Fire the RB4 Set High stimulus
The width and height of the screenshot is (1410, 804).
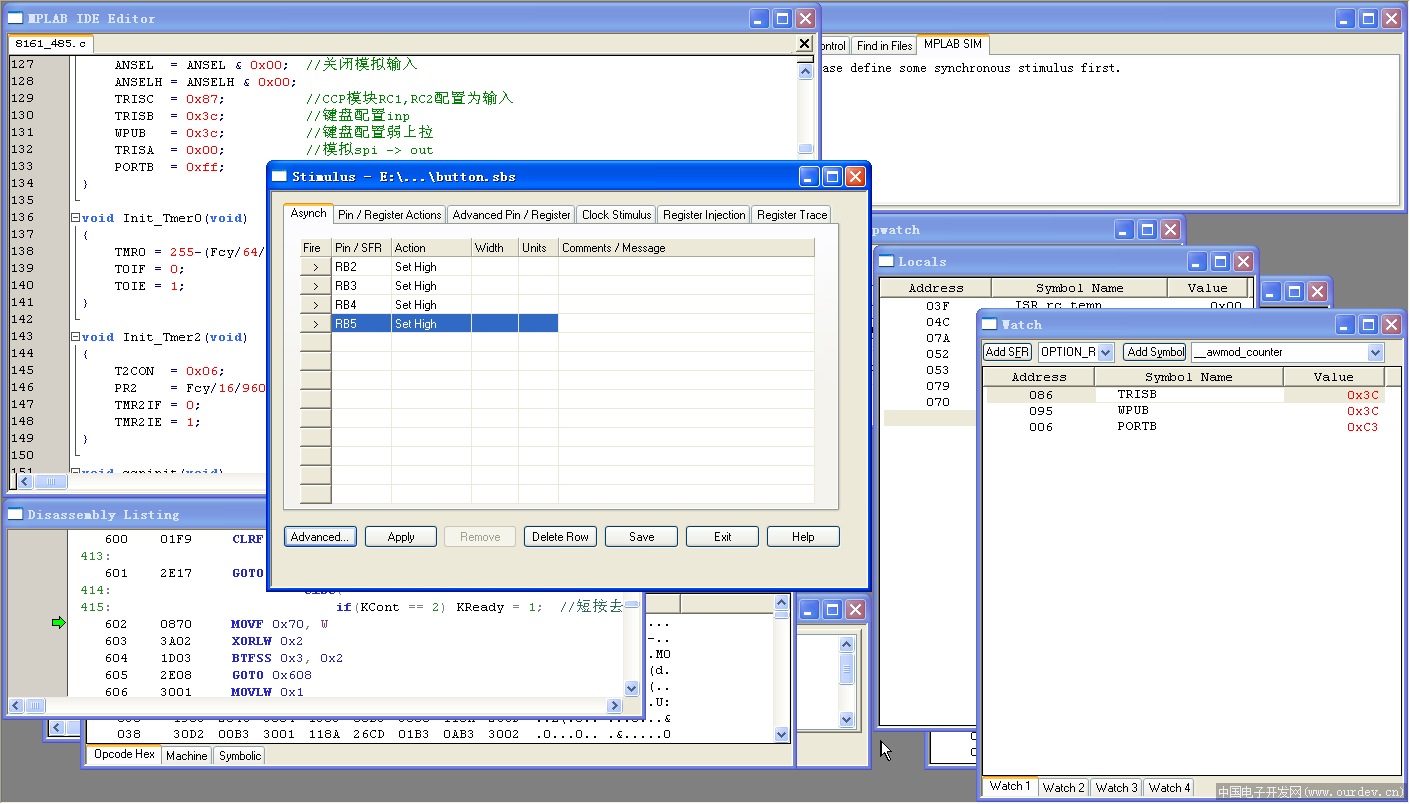pyautogui.click(x=315, y=305)
